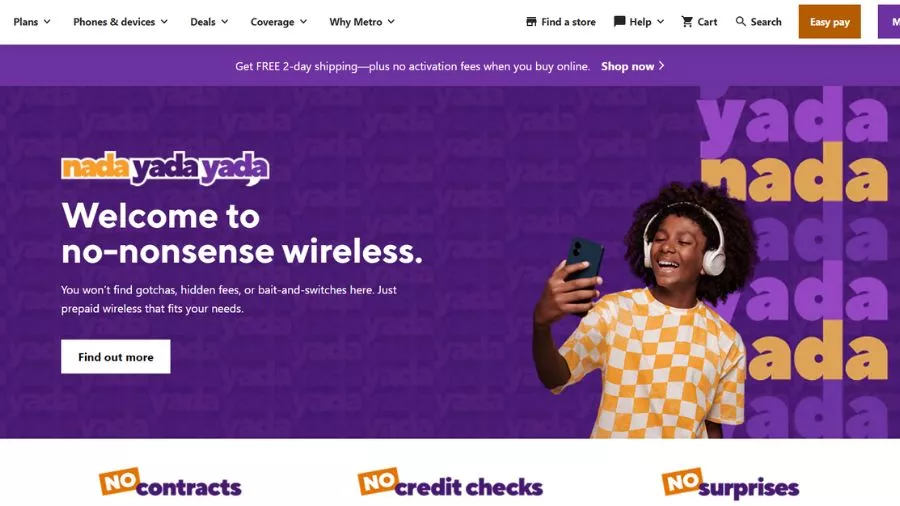The image size is (900, 506).
Task: Expand the Phones & devices dropdown
Action: coord(121,22)
